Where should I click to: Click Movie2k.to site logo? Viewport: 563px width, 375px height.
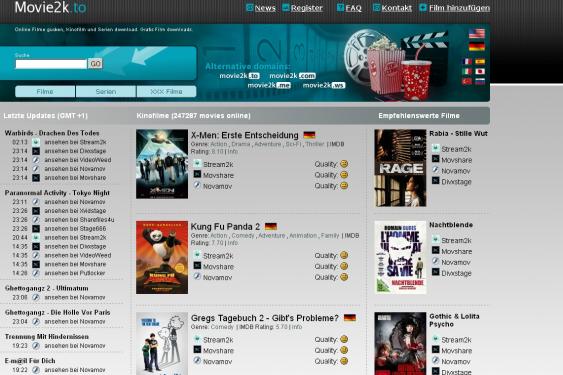[x=51, y=7]
